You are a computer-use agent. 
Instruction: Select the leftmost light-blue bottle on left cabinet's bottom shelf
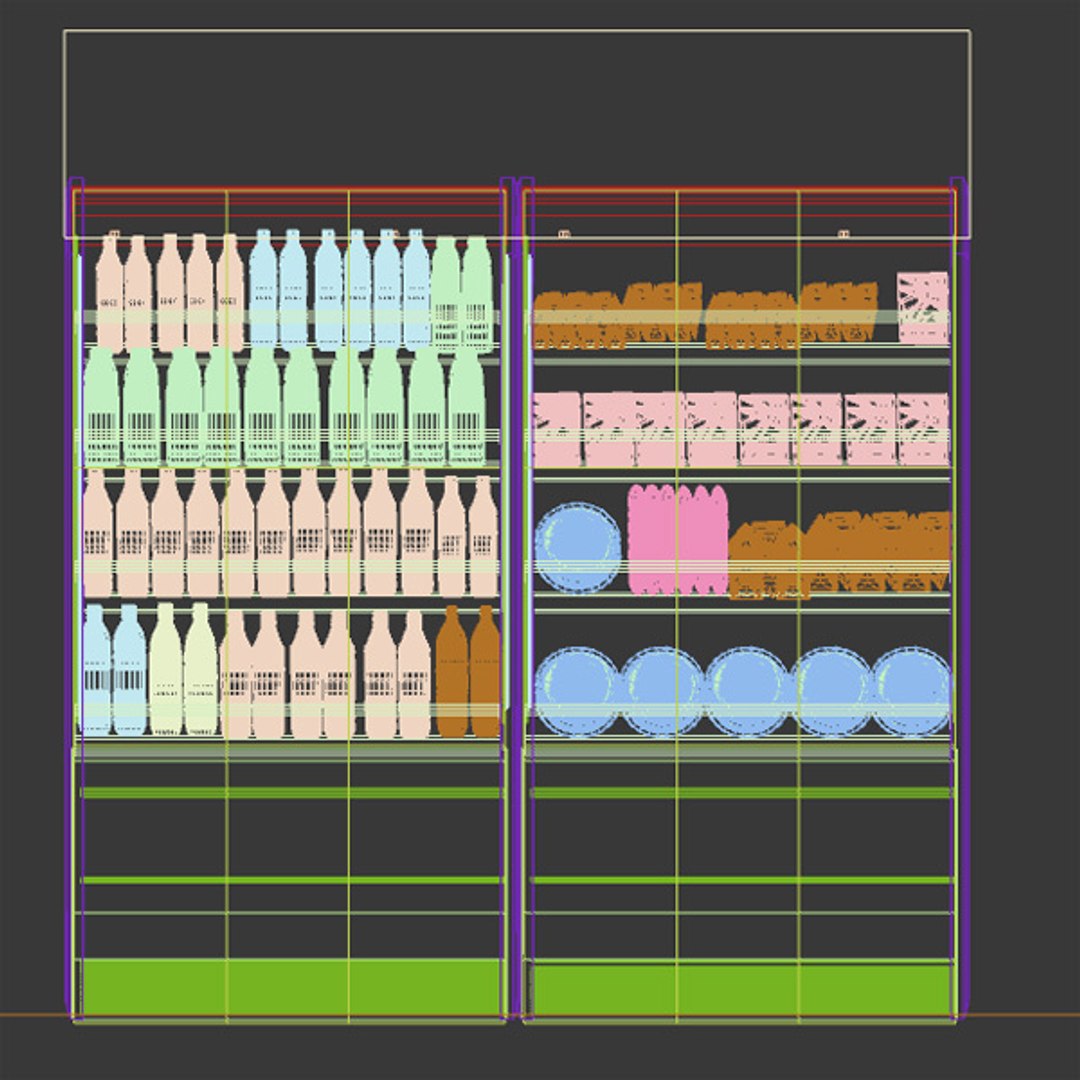pyautogui.click(x=96, y=670)
